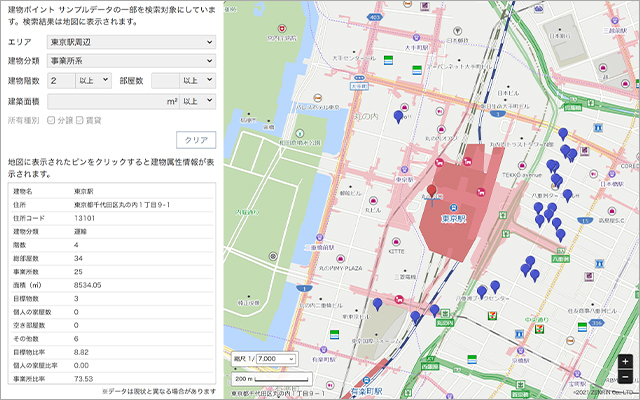Open the 以上 dropdown for 建築面積
This screenshot has height=400, width=640.
pos(198,101)
